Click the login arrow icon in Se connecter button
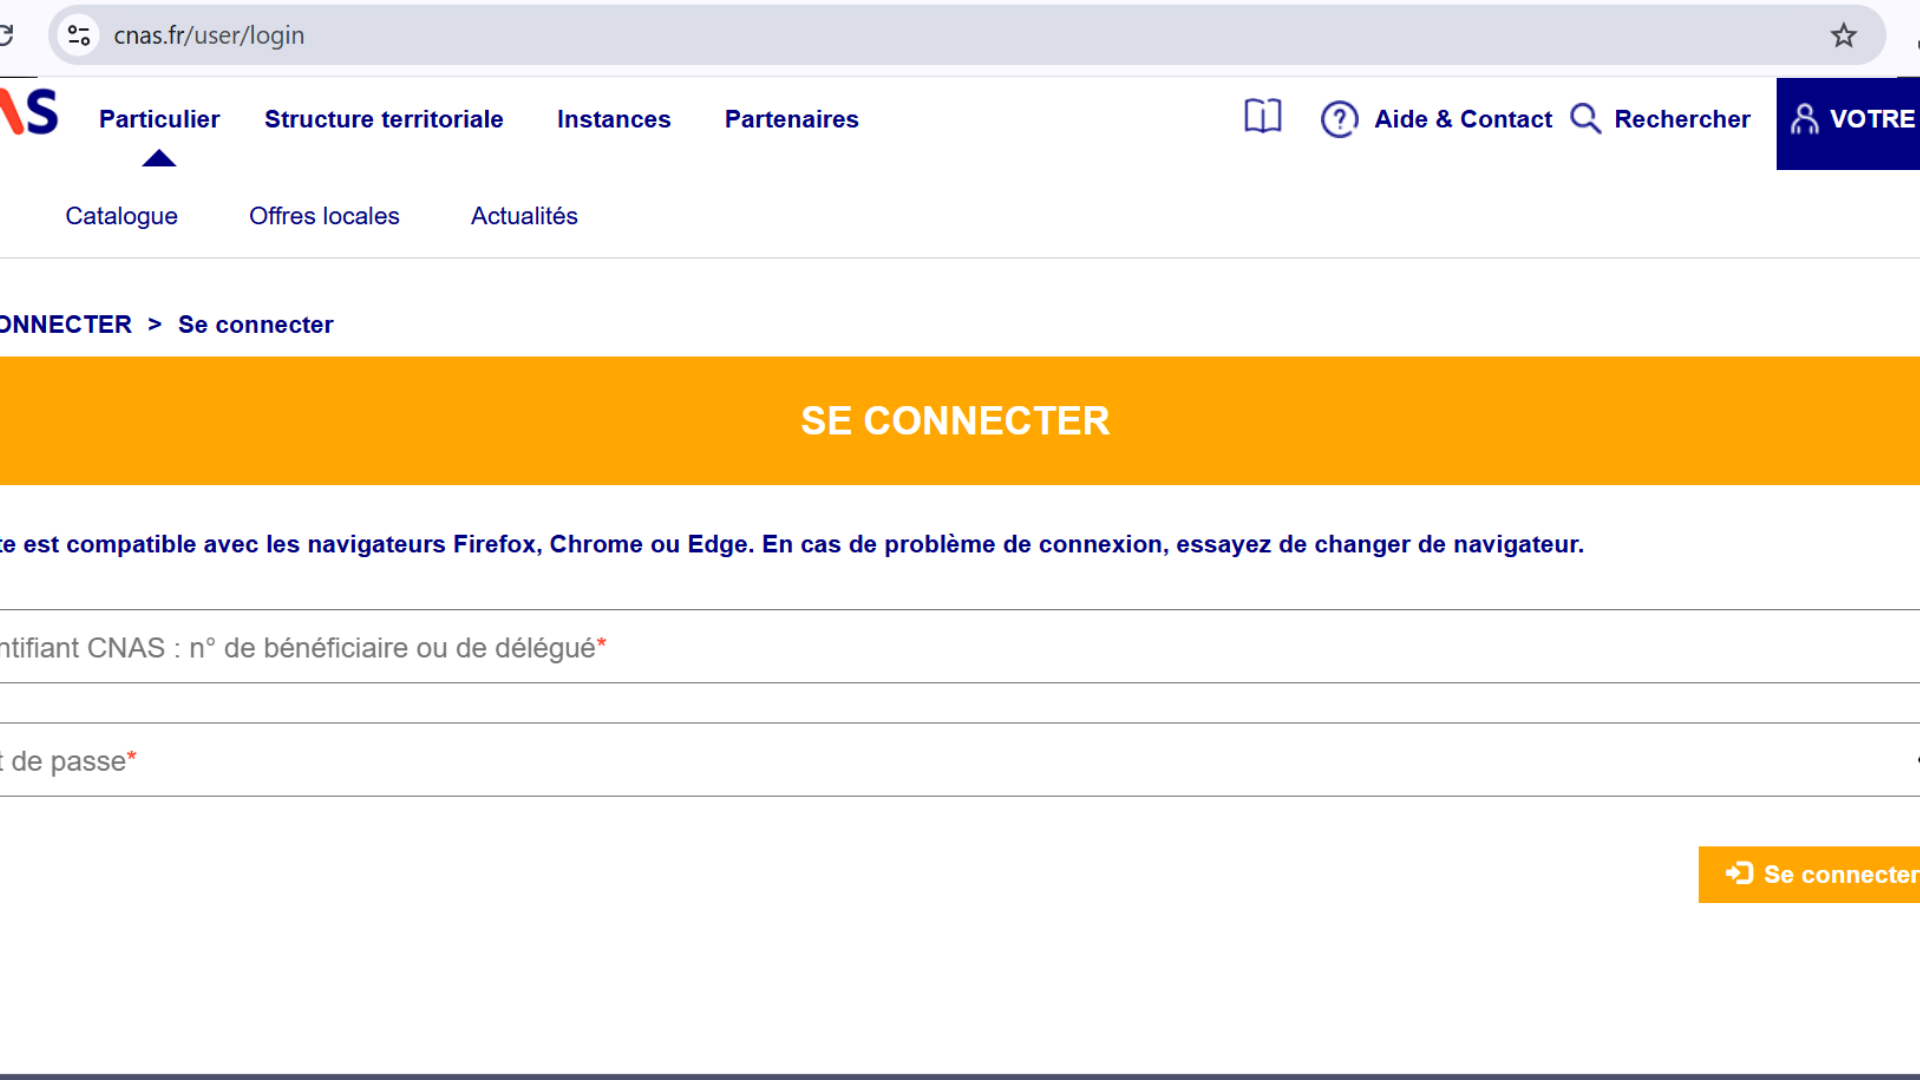The image size is (1920, 1080). pos(1739,874)
